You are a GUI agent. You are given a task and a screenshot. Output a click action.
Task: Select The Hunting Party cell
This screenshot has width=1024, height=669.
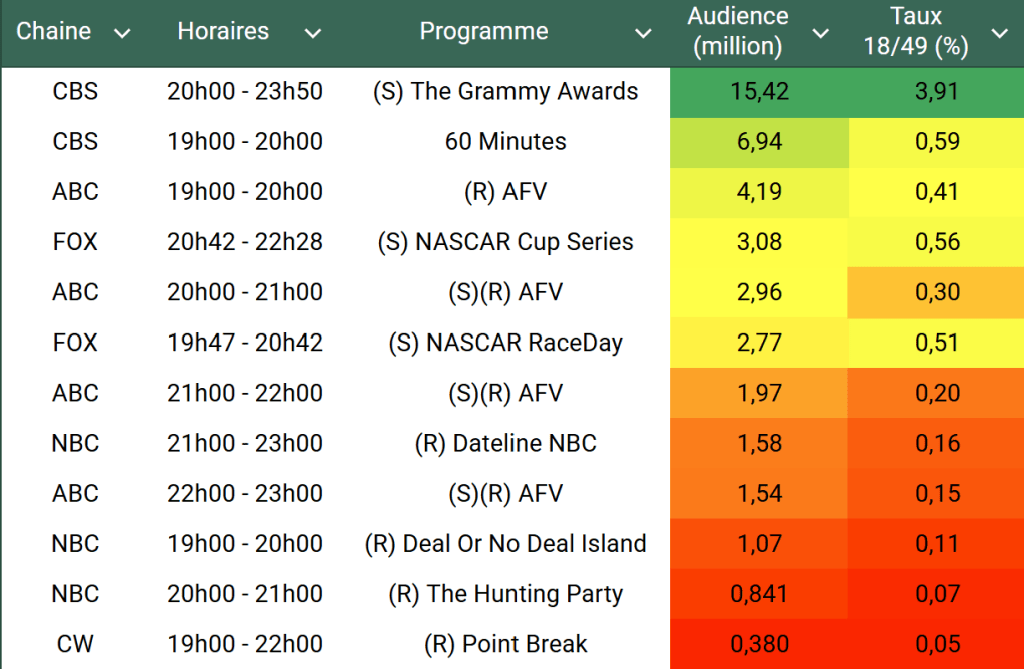(x=505, y=594)
